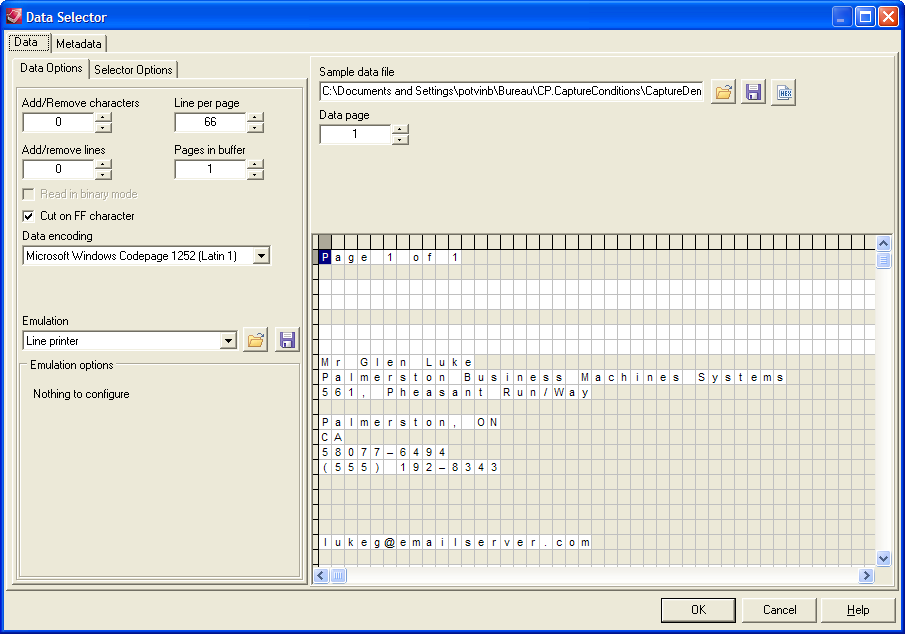Viewport: 905px width, 634px height.
Task: Click the horizontal scrollbar right arrow
Action: pos(866,576)
